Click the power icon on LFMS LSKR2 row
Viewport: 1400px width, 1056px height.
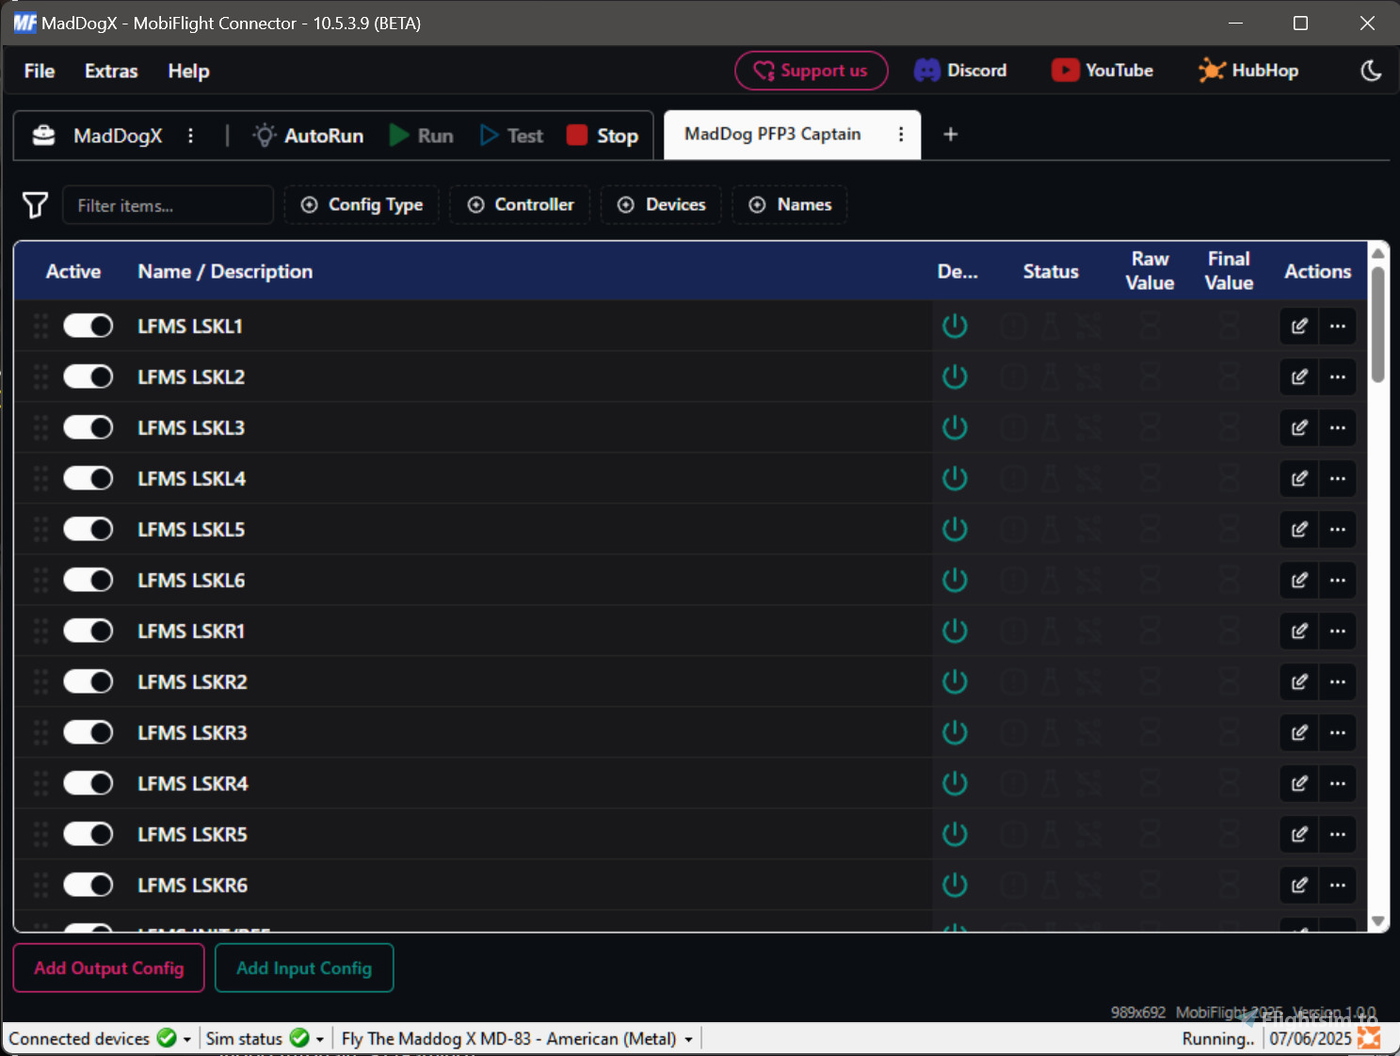pos(955,682)
